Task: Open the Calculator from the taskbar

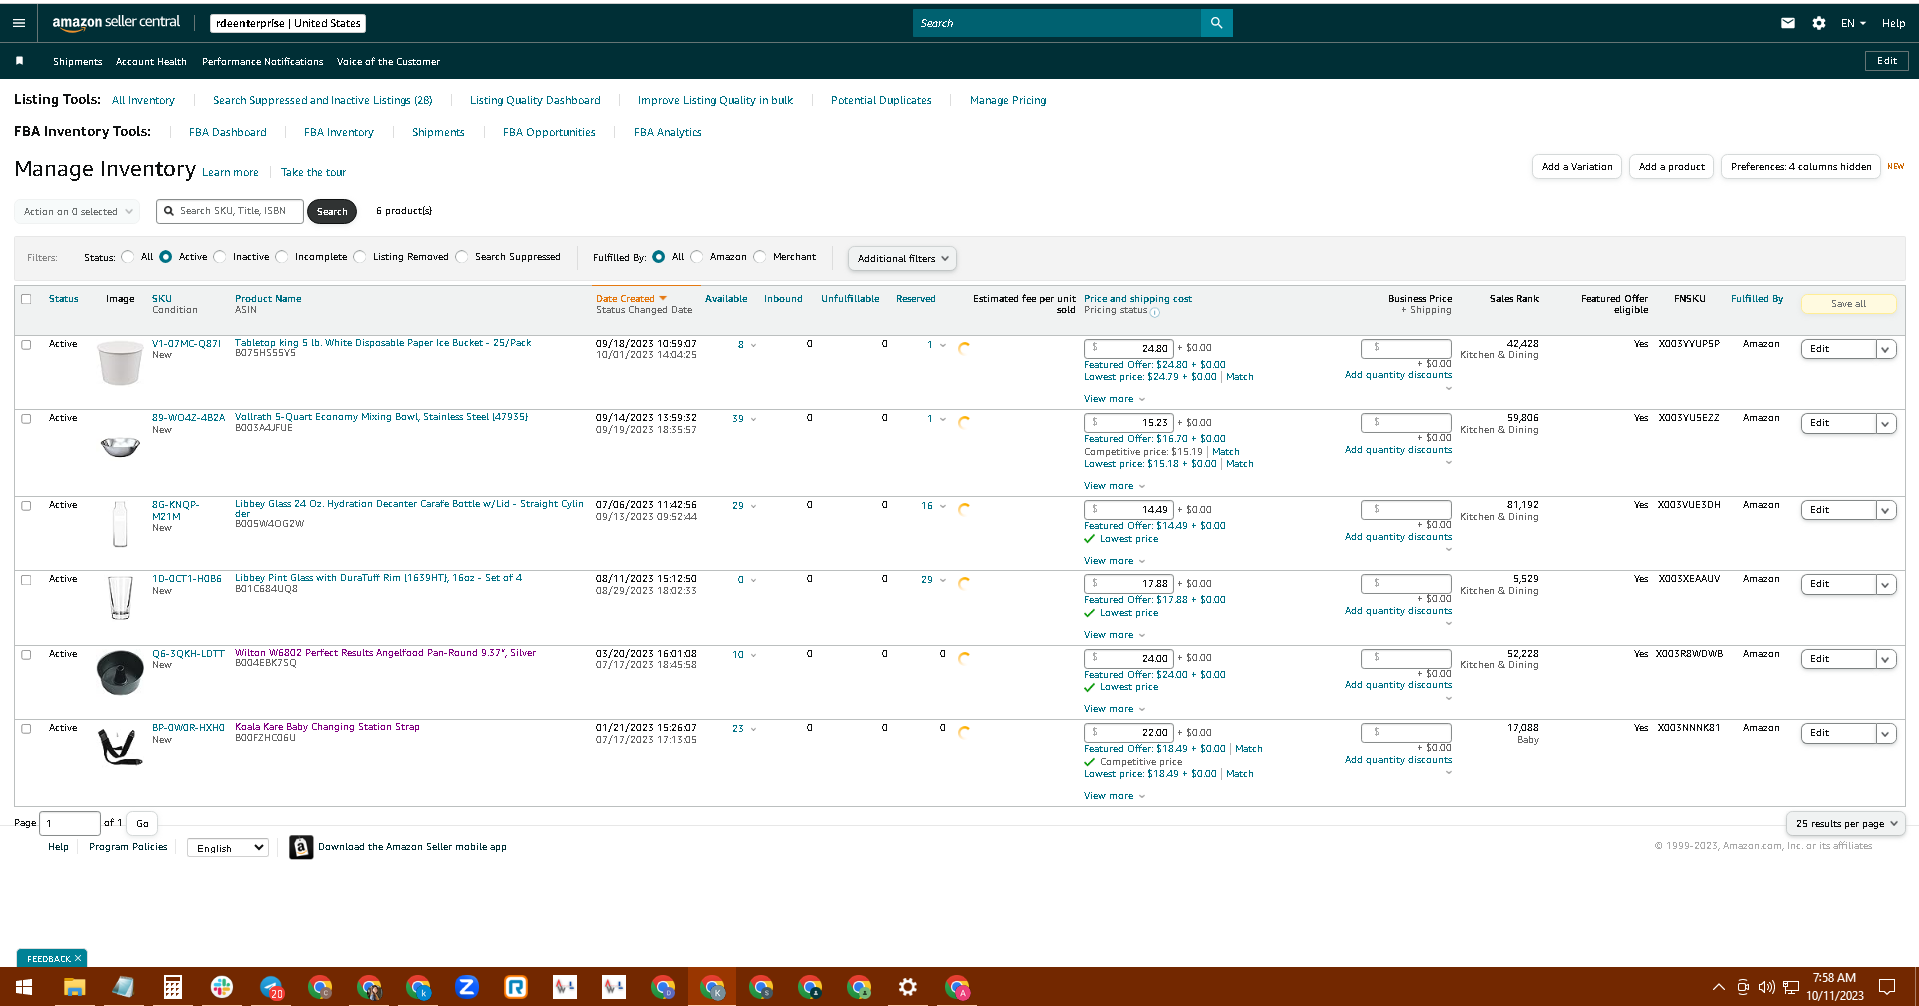Action: coord(173,987)
